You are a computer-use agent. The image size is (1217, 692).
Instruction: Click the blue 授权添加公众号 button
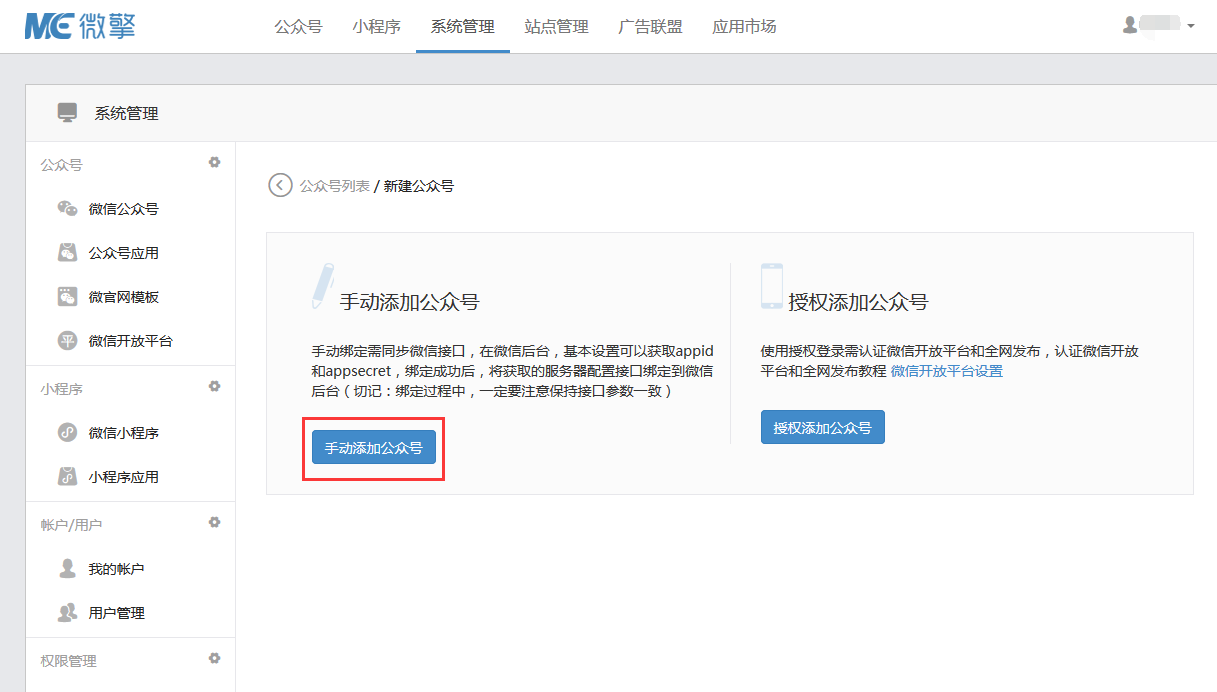(x=822, y=427)
